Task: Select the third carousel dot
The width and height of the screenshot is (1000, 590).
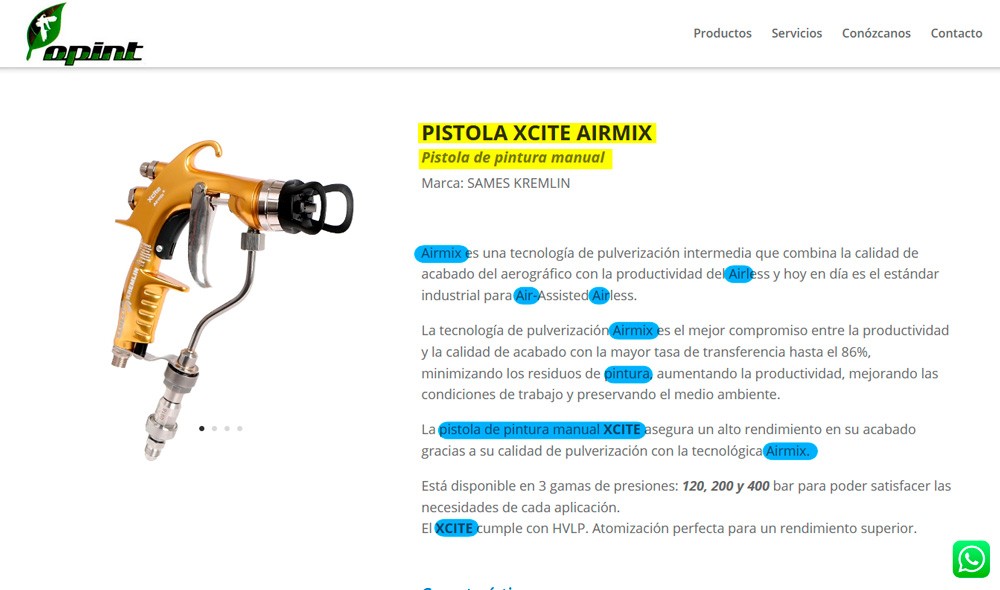Action: coord(227,429)
